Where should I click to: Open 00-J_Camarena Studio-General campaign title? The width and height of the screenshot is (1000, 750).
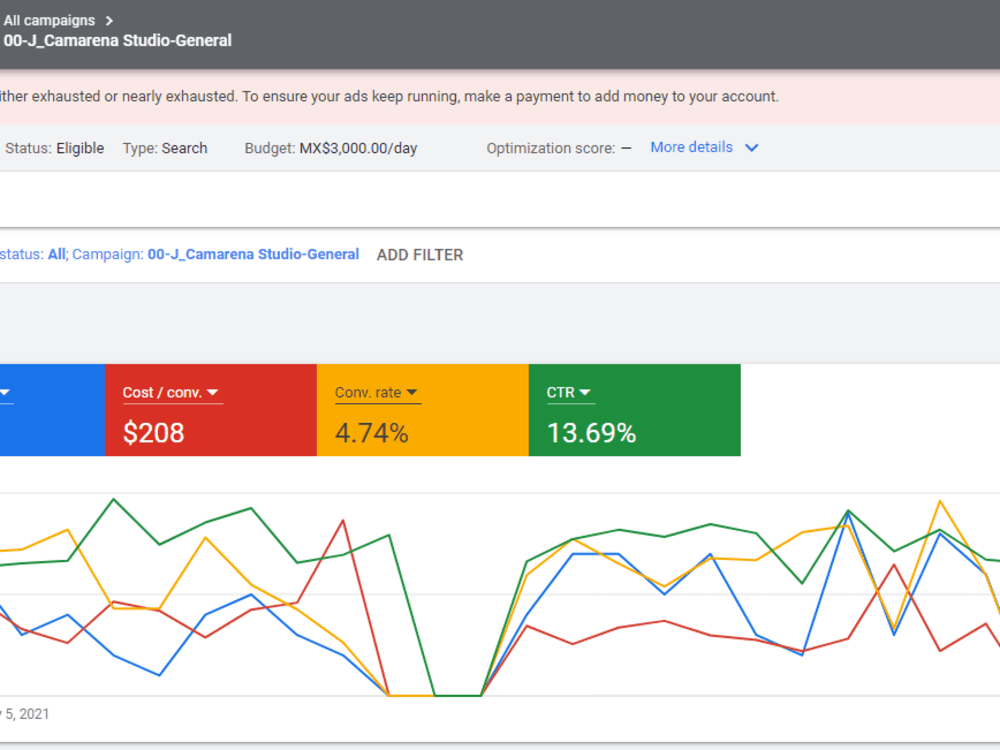pyautogui.click(x=117, y=41)
